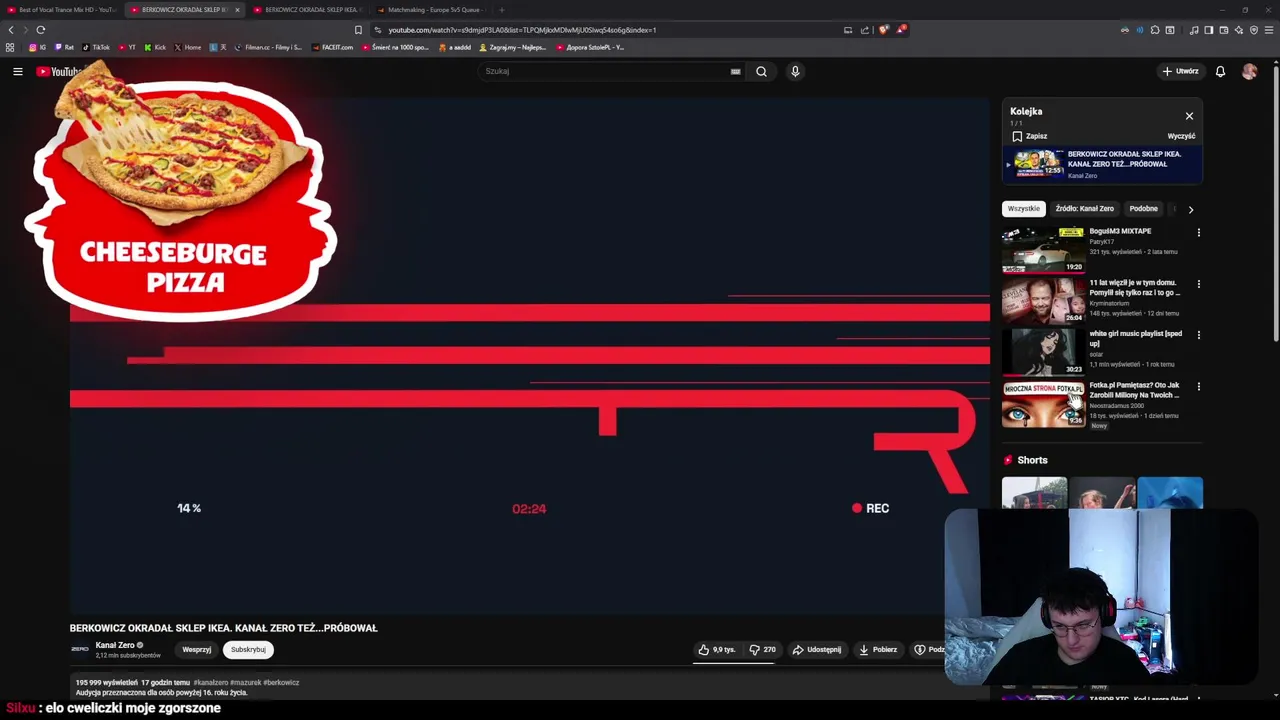Go back in browser history

point(11,30)
